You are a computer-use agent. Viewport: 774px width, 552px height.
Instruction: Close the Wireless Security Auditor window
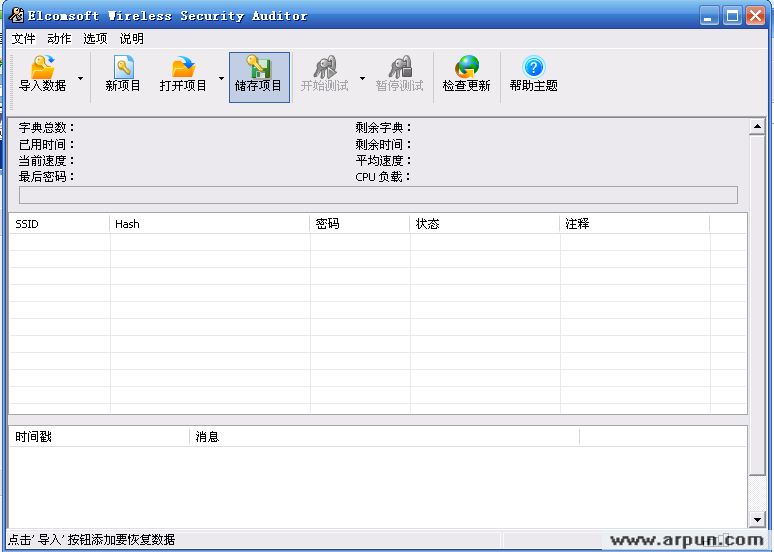tap(756, 16)
